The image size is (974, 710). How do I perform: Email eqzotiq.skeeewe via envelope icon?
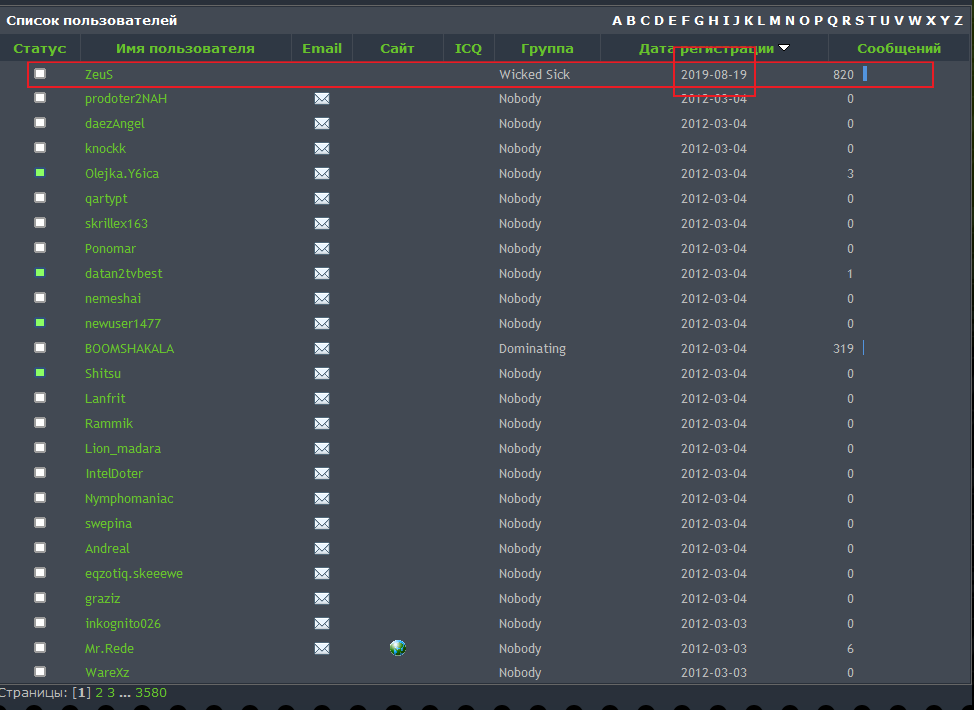point(322,573)
